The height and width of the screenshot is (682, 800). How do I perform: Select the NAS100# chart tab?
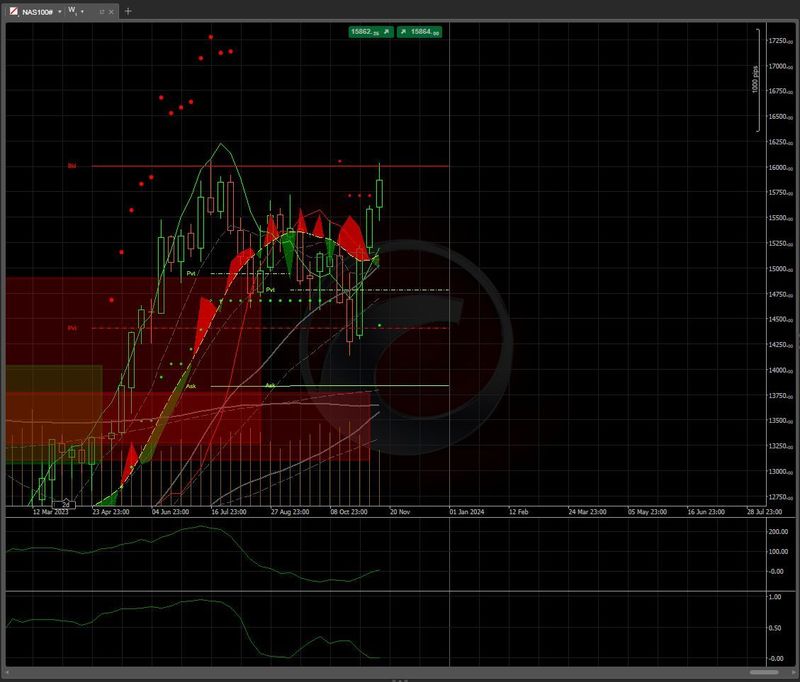click(35, 11)
